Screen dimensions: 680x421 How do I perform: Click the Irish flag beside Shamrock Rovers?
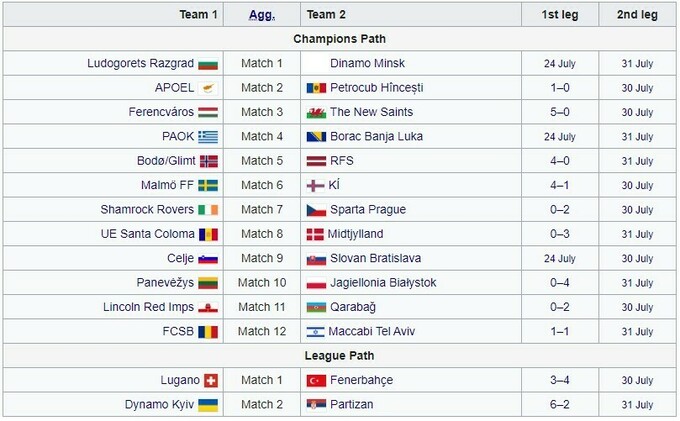[x=208, y=210]
